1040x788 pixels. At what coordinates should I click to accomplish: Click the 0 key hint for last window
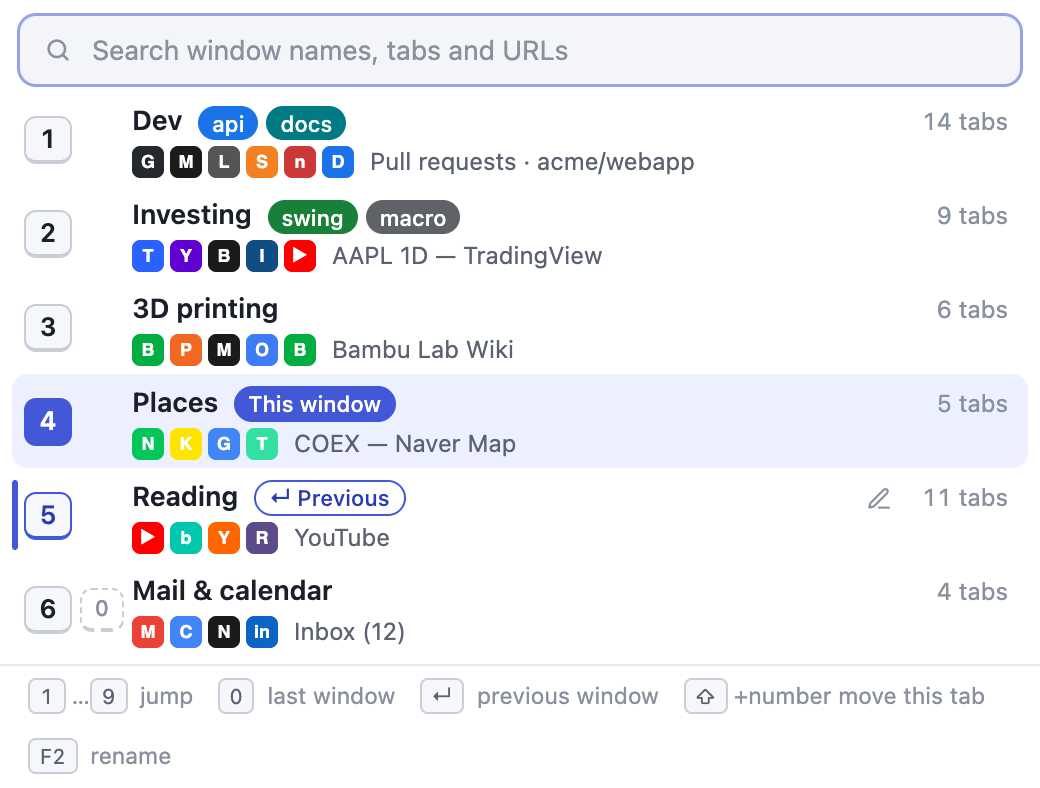(235, 696)
